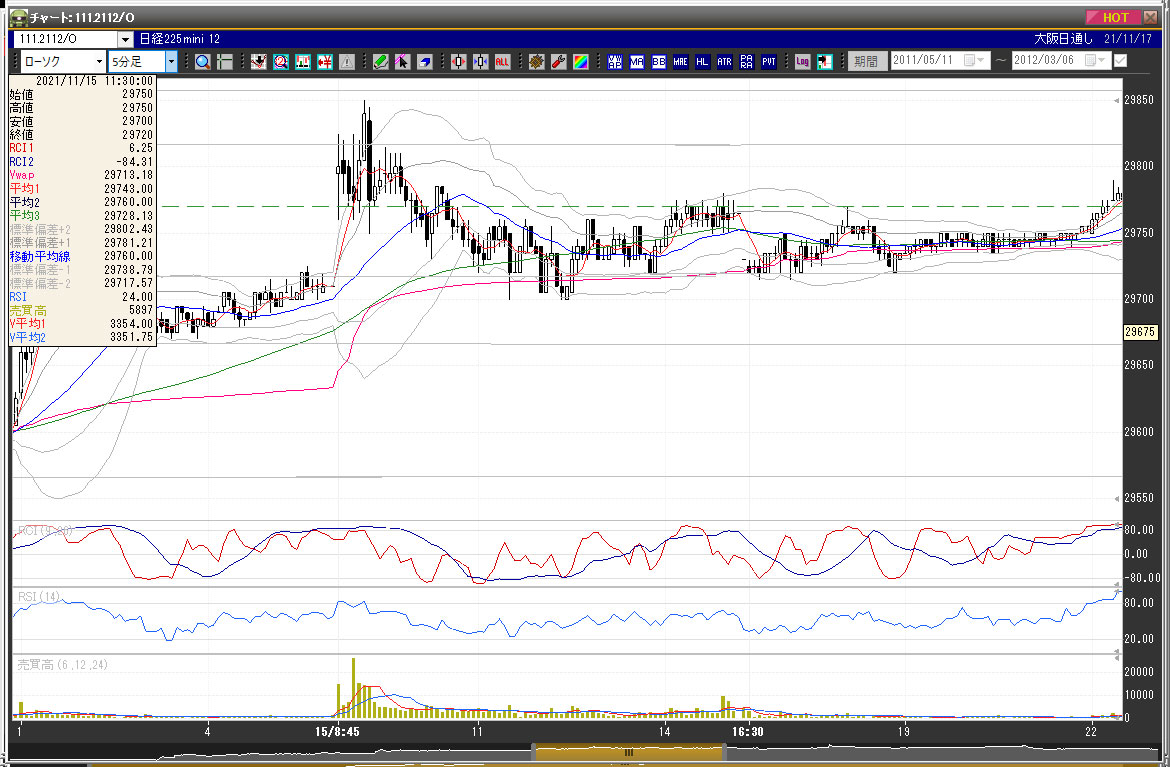Tick the checkbox beside the end date
Screen dimensions: 1170x767
(1120, 60)
